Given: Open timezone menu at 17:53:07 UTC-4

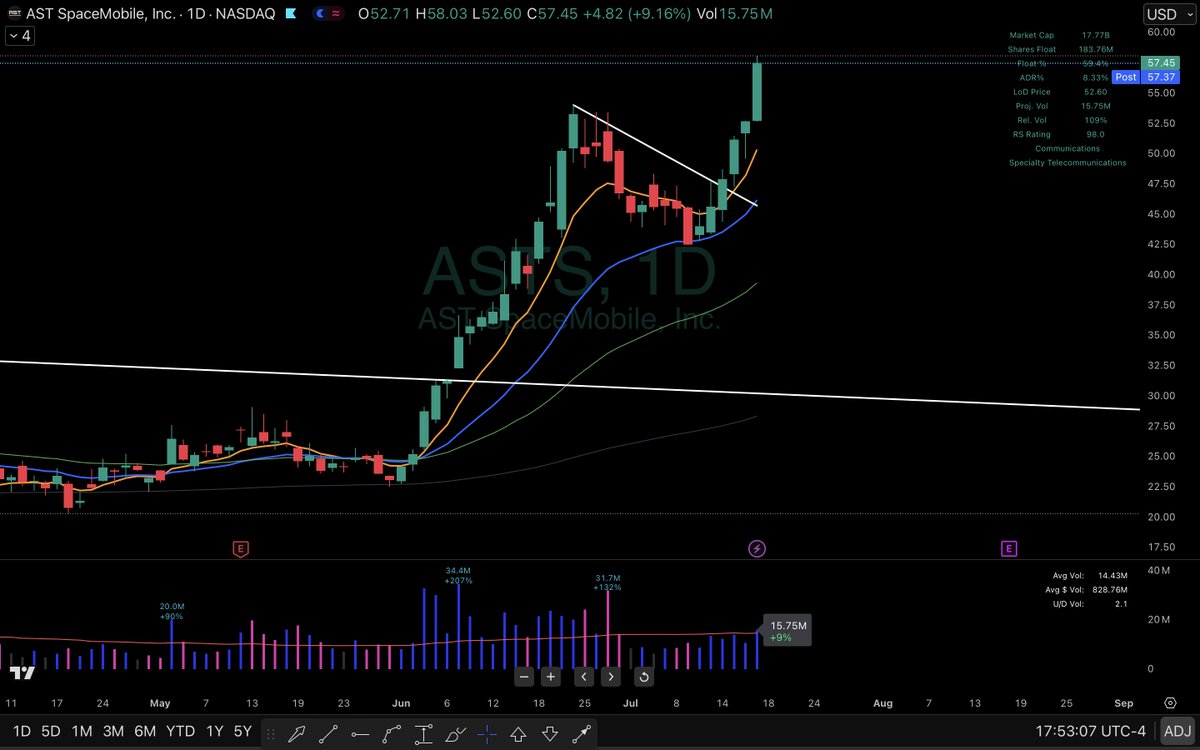Looking at the screenshot, I should tap(1092, 732).
